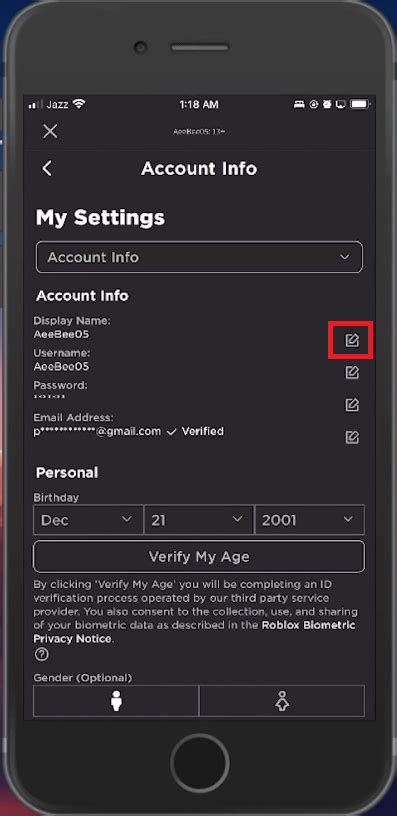
Task: Expand the birthday day dropdown showing 21
Action: (x=199, y=519)
